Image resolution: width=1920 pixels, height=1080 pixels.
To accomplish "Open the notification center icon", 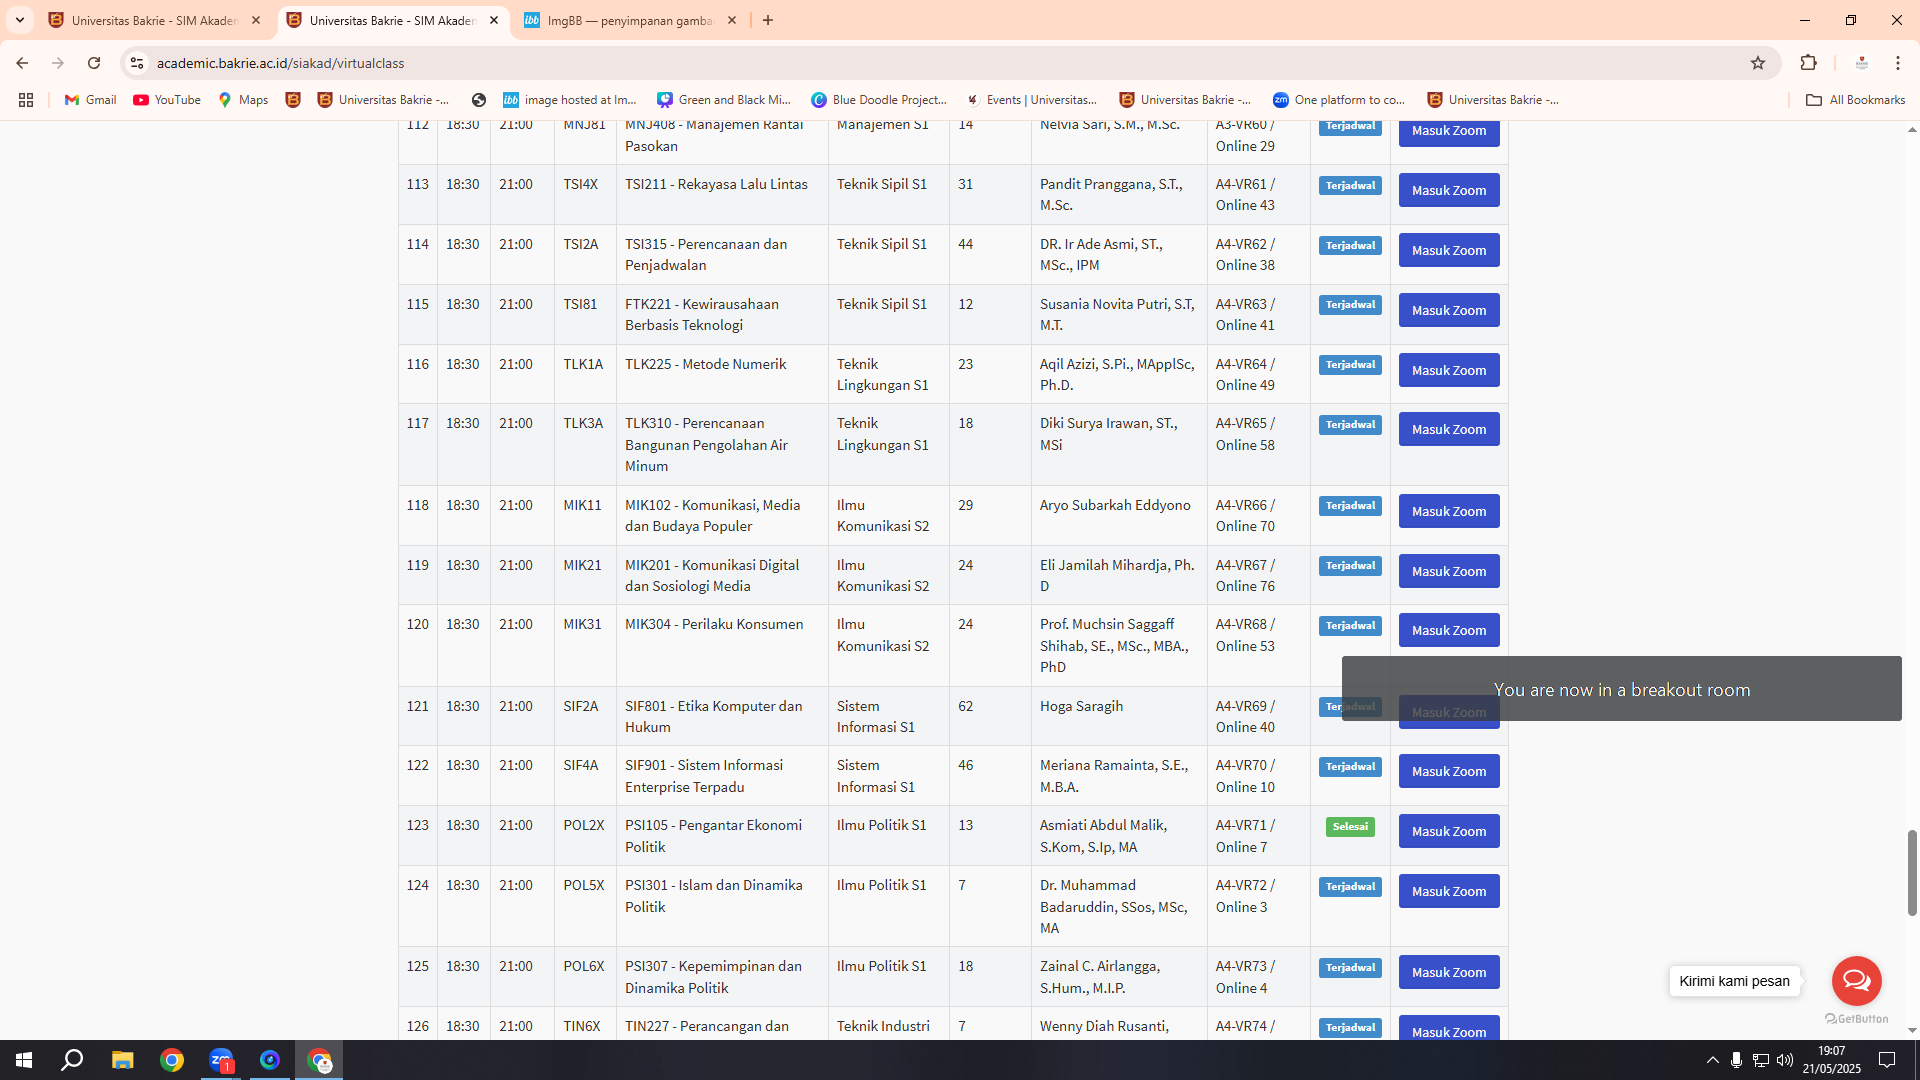I will tap(1888, 1060).
